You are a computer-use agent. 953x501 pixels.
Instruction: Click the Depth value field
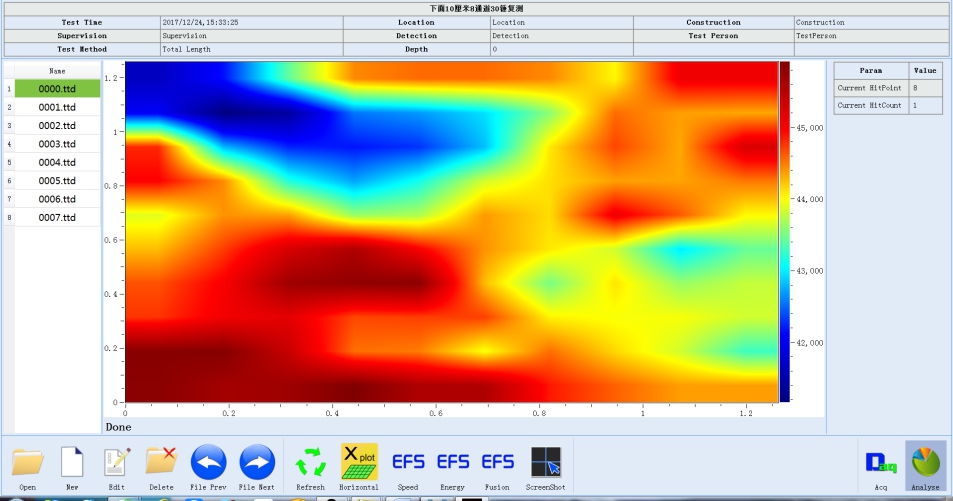[x=560, y=49]
